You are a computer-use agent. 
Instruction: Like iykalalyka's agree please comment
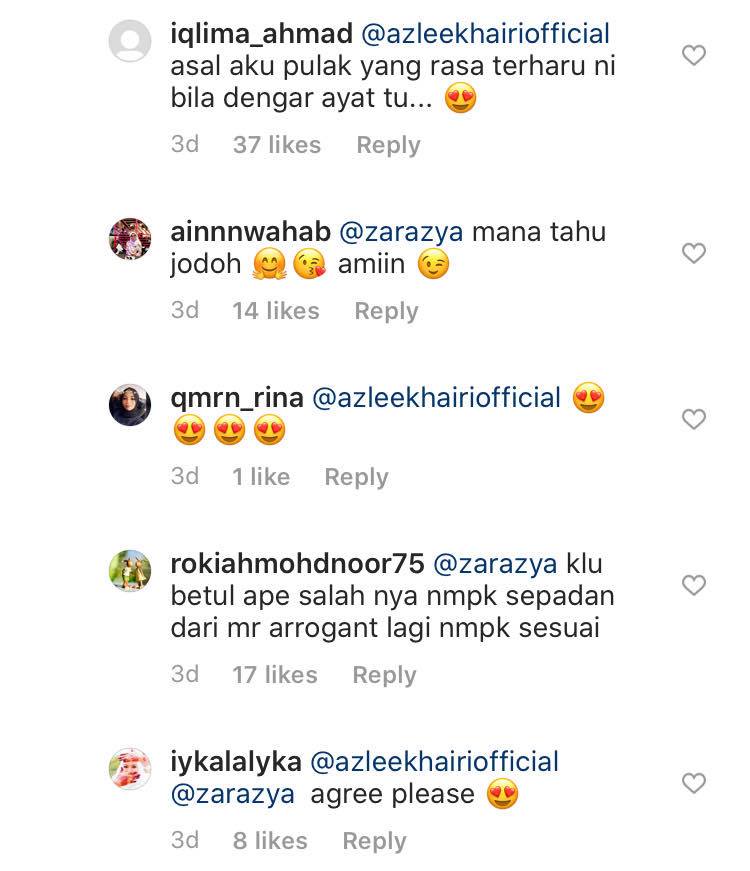[693, 783]
